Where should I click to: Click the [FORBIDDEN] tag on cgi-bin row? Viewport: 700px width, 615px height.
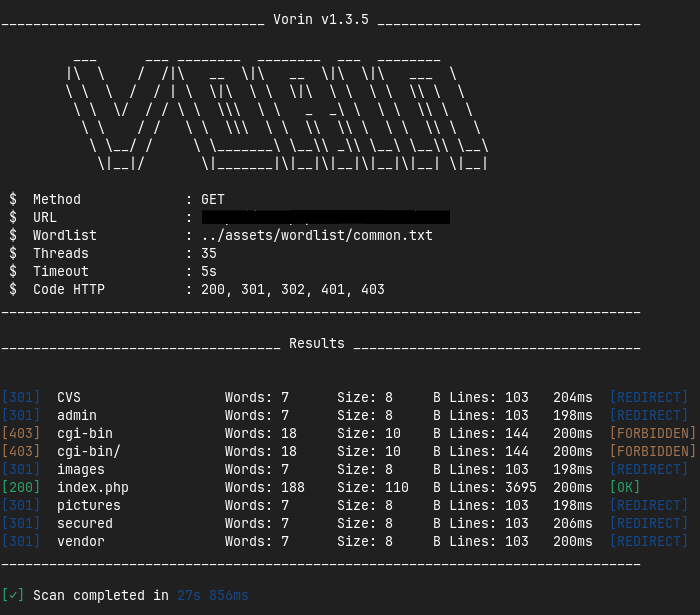653,433
